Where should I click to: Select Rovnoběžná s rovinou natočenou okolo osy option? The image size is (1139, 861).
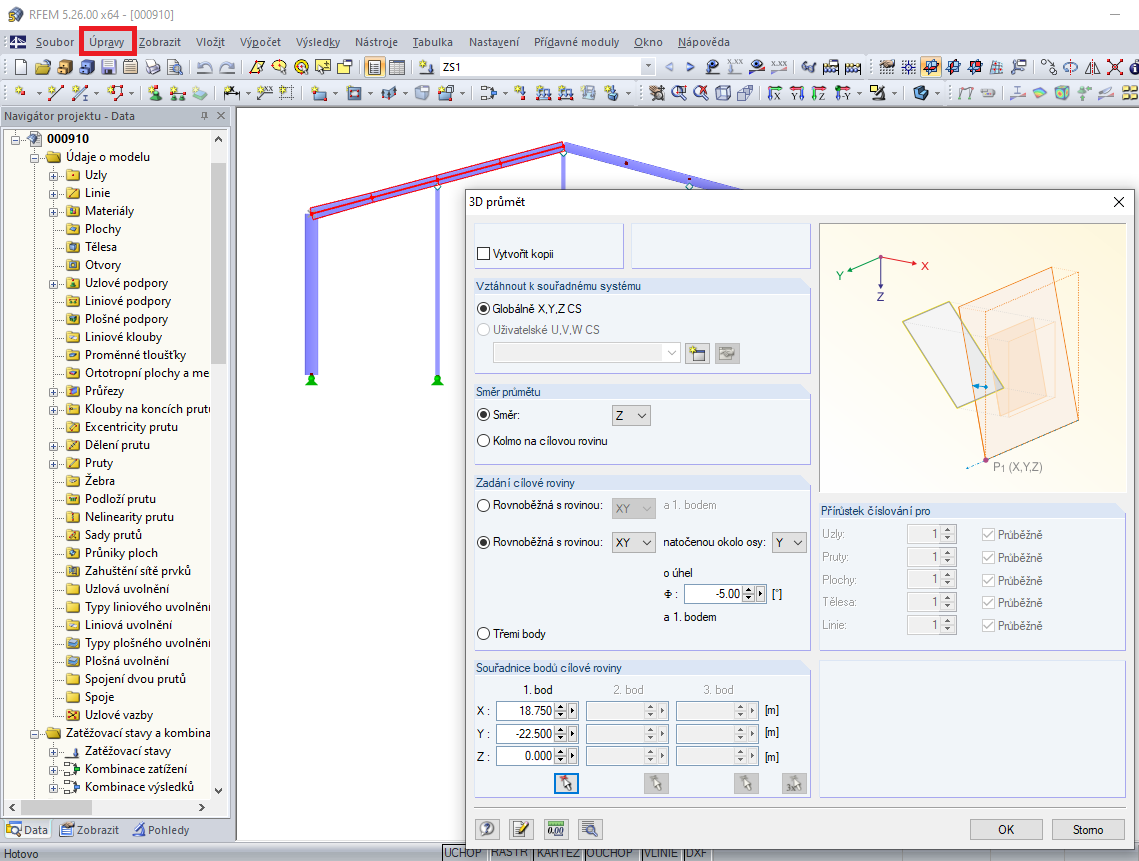pos(484,542)
